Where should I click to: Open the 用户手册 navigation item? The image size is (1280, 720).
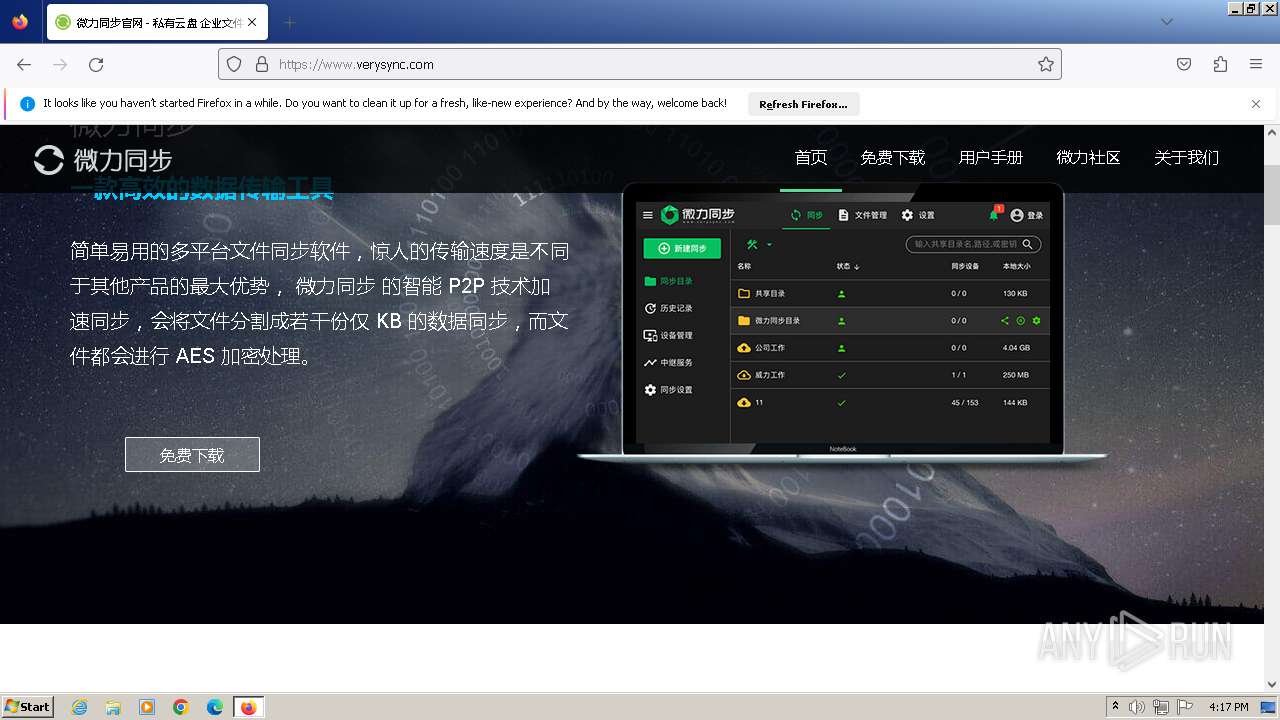tap(990, 158)
